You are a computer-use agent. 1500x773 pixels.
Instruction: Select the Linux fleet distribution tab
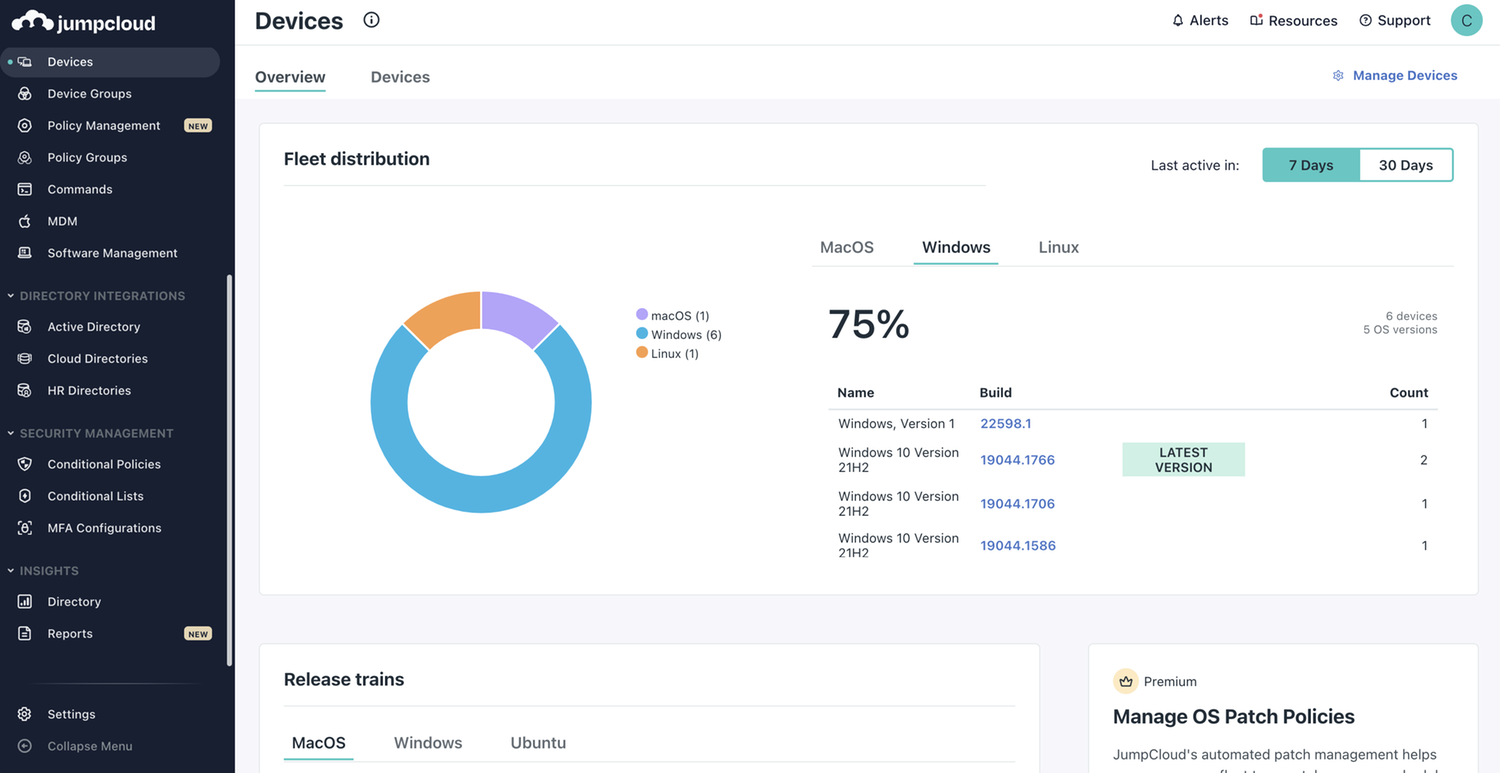coord(1059,247)
